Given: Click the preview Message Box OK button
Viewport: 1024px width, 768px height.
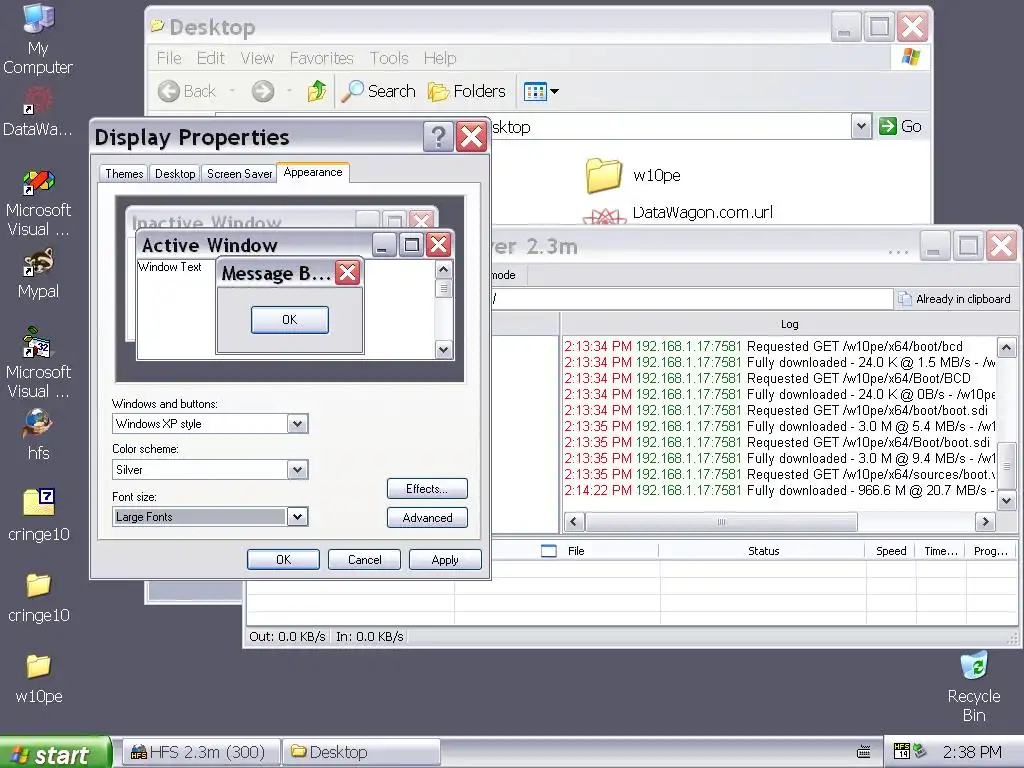Looking at the screenshot, I should [x=289, y=319].
